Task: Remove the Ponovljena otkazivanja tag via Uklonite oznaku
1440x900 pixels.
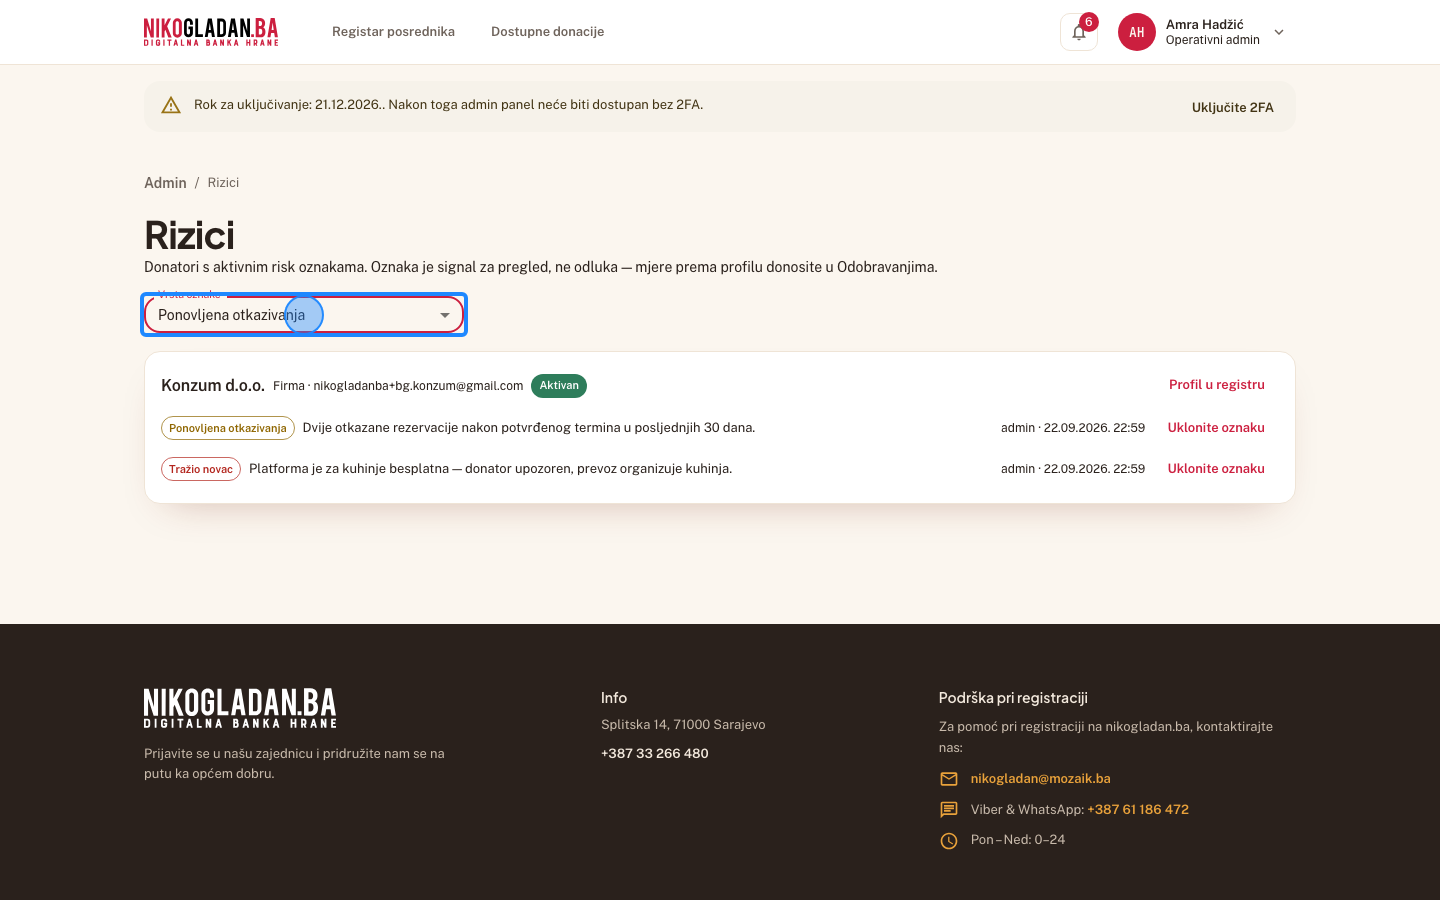Action: [1216, 428]
